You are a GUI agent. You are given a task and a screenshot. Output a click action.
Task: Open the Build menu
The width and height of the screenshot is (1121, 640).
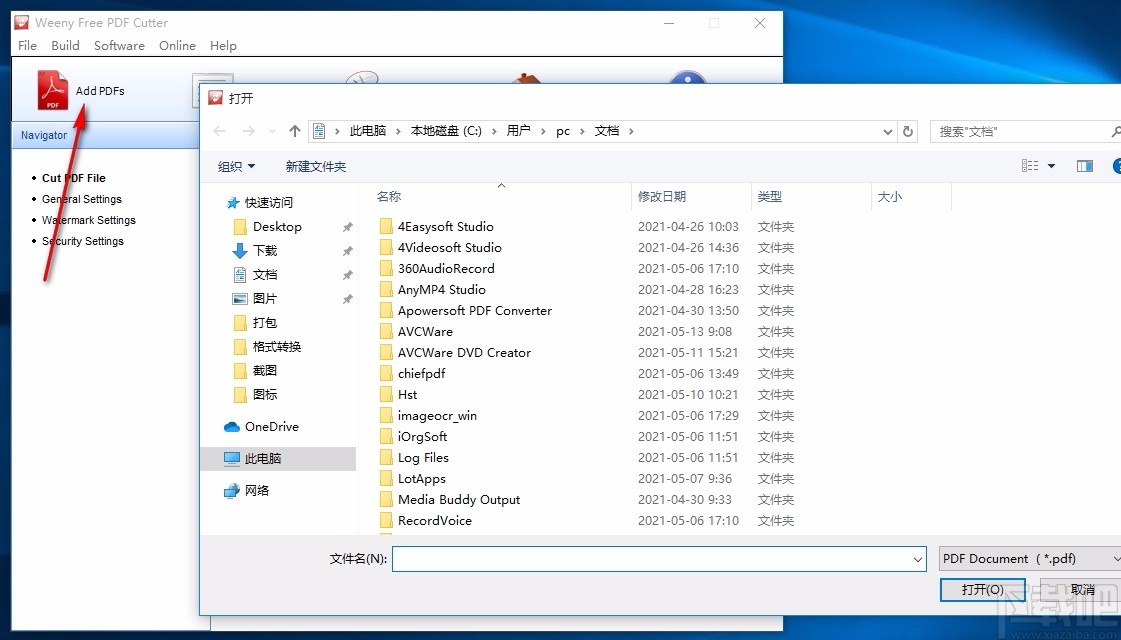[x=65, y=45]
